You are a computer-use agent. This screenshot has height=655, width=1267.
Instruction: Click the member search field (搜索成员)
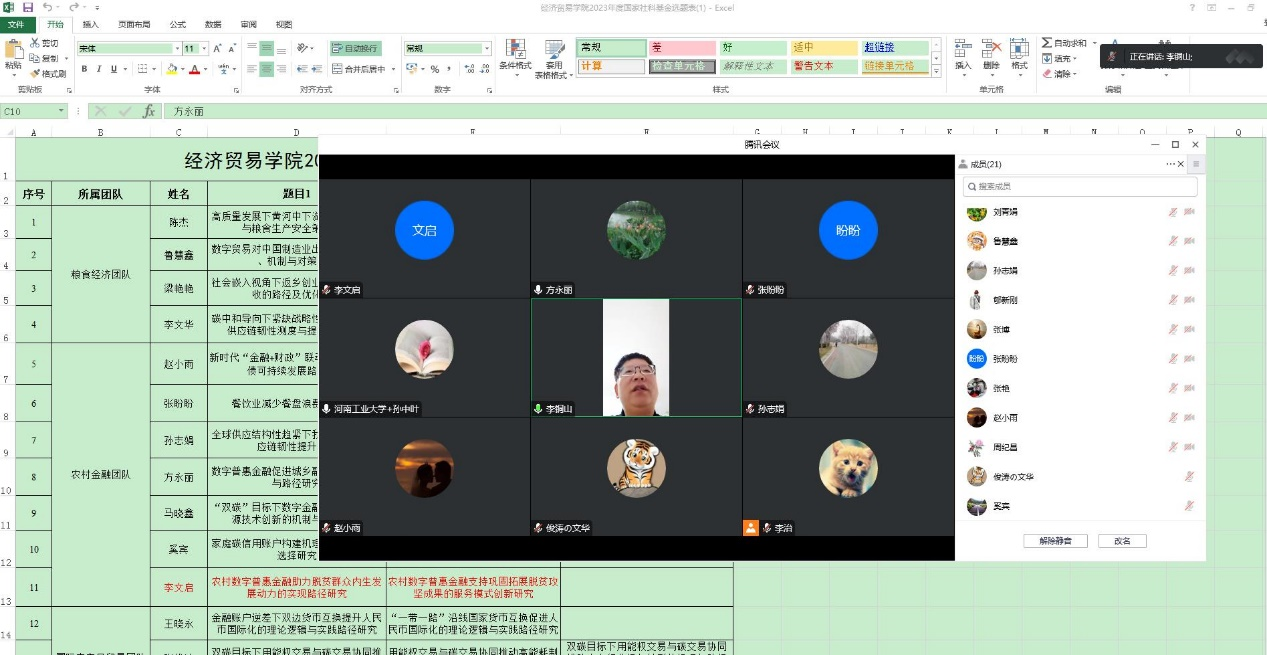(x=1080, y=187)
